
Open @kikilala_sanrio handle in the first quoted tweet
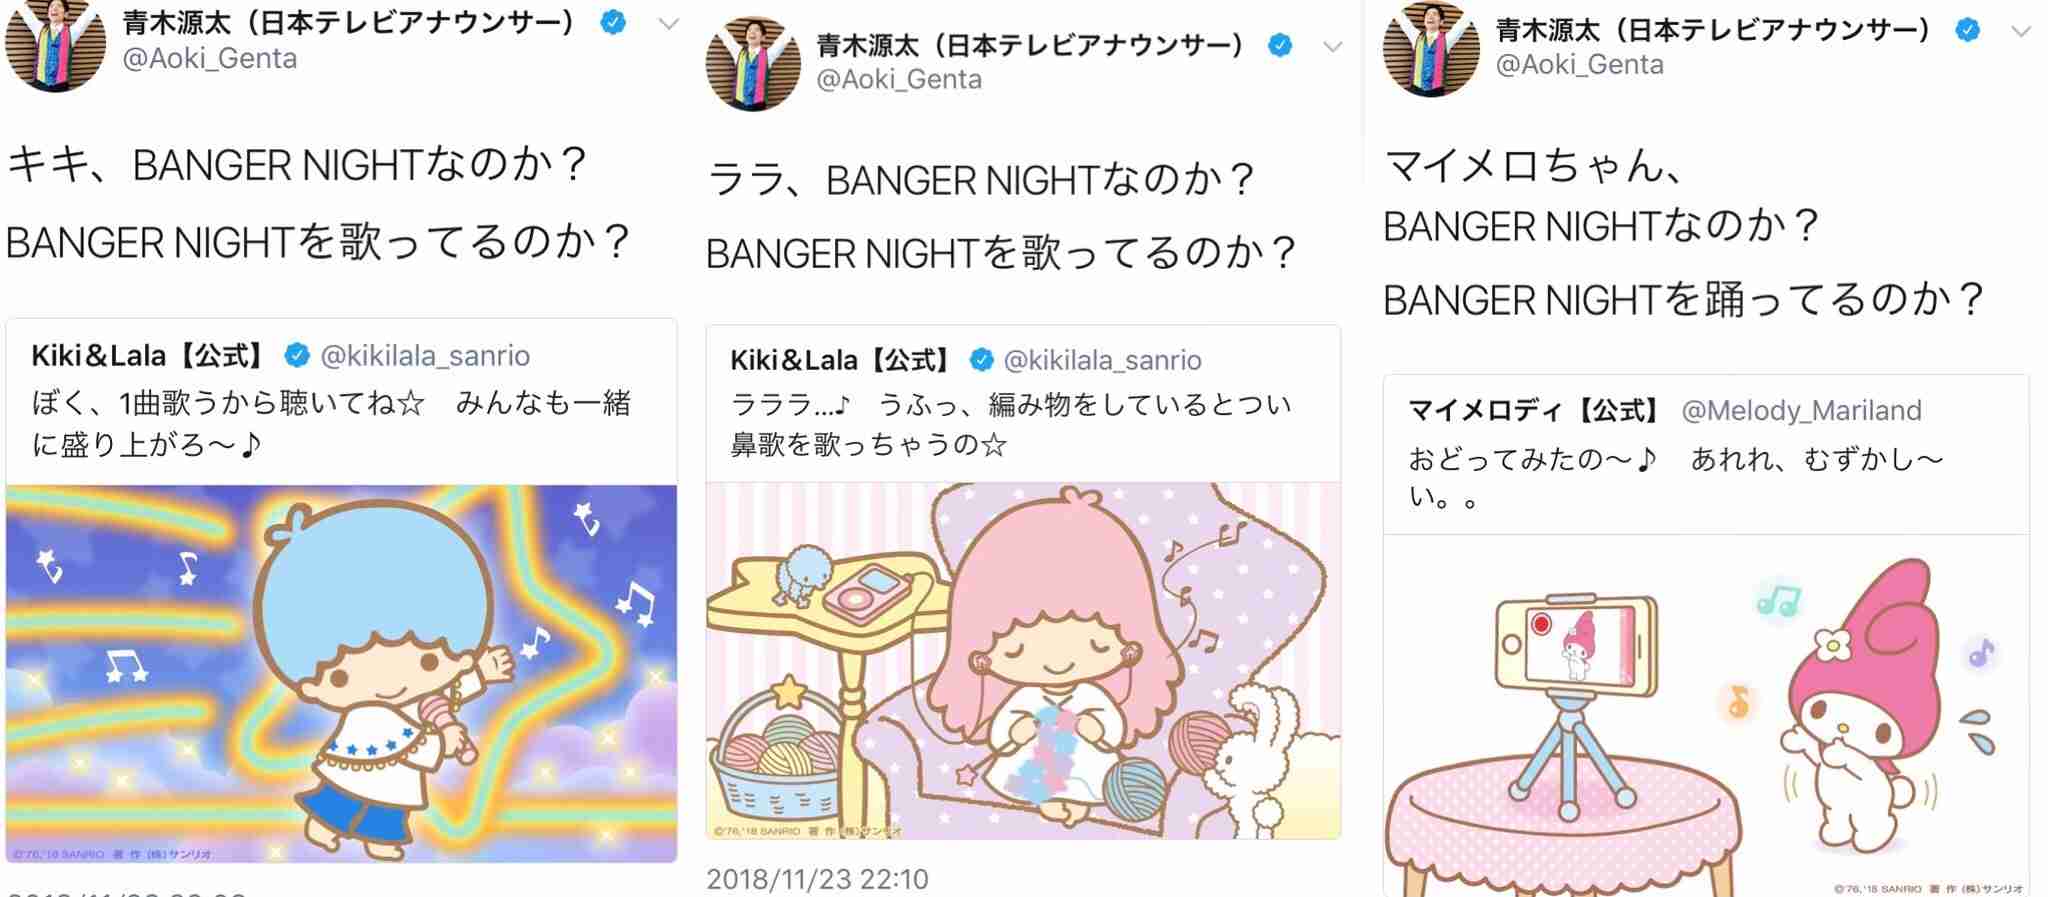point(425,356)
